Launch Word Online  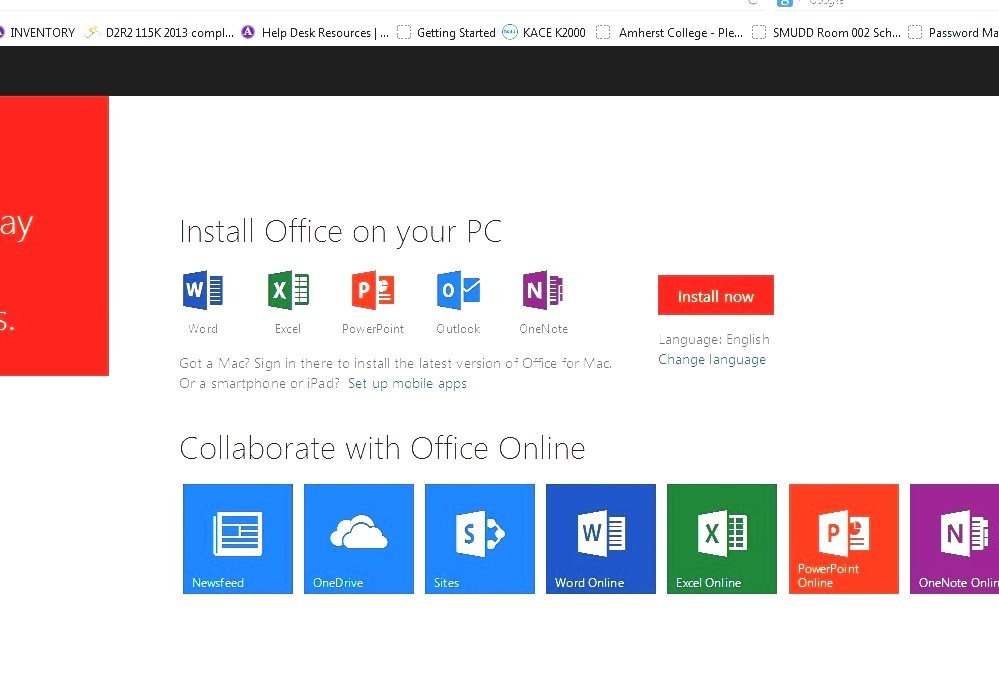point(600,538)
